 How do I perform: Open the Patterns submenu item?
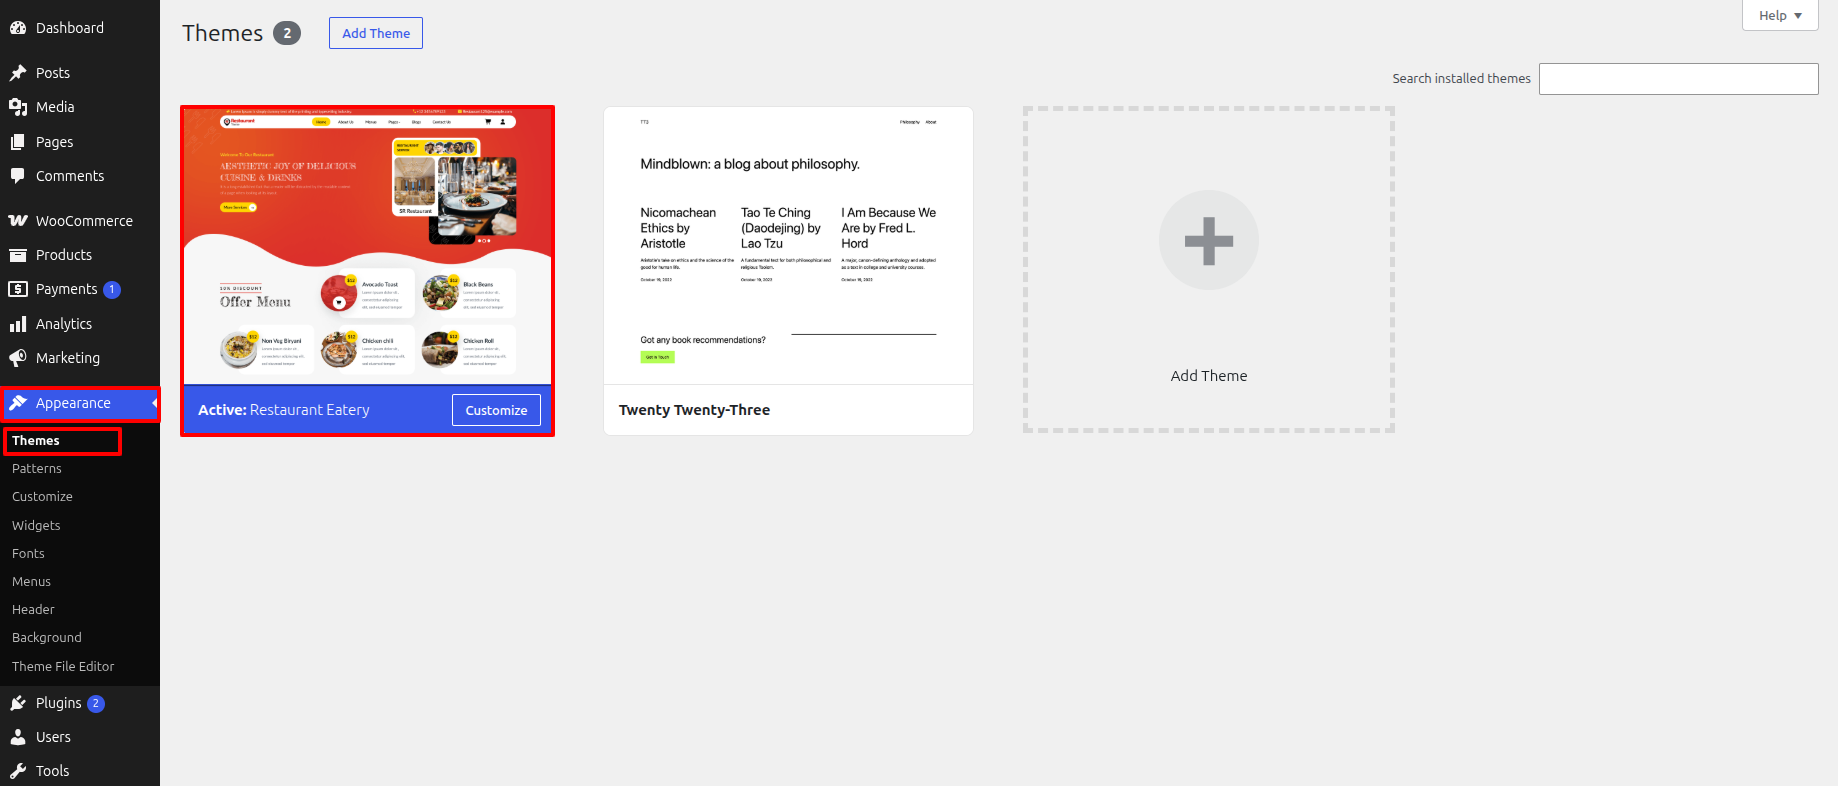coord(37,468)
